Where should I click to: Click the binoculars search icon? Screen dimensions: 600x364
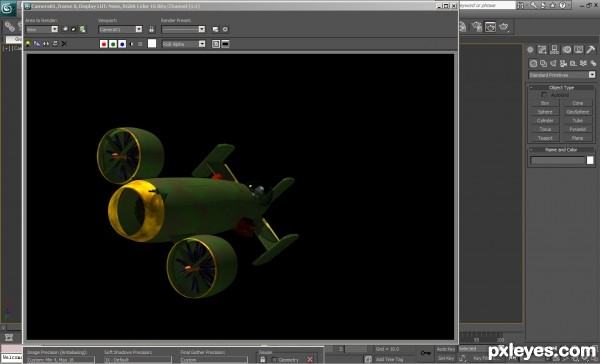pyautogui.click(x=521, y=5)
